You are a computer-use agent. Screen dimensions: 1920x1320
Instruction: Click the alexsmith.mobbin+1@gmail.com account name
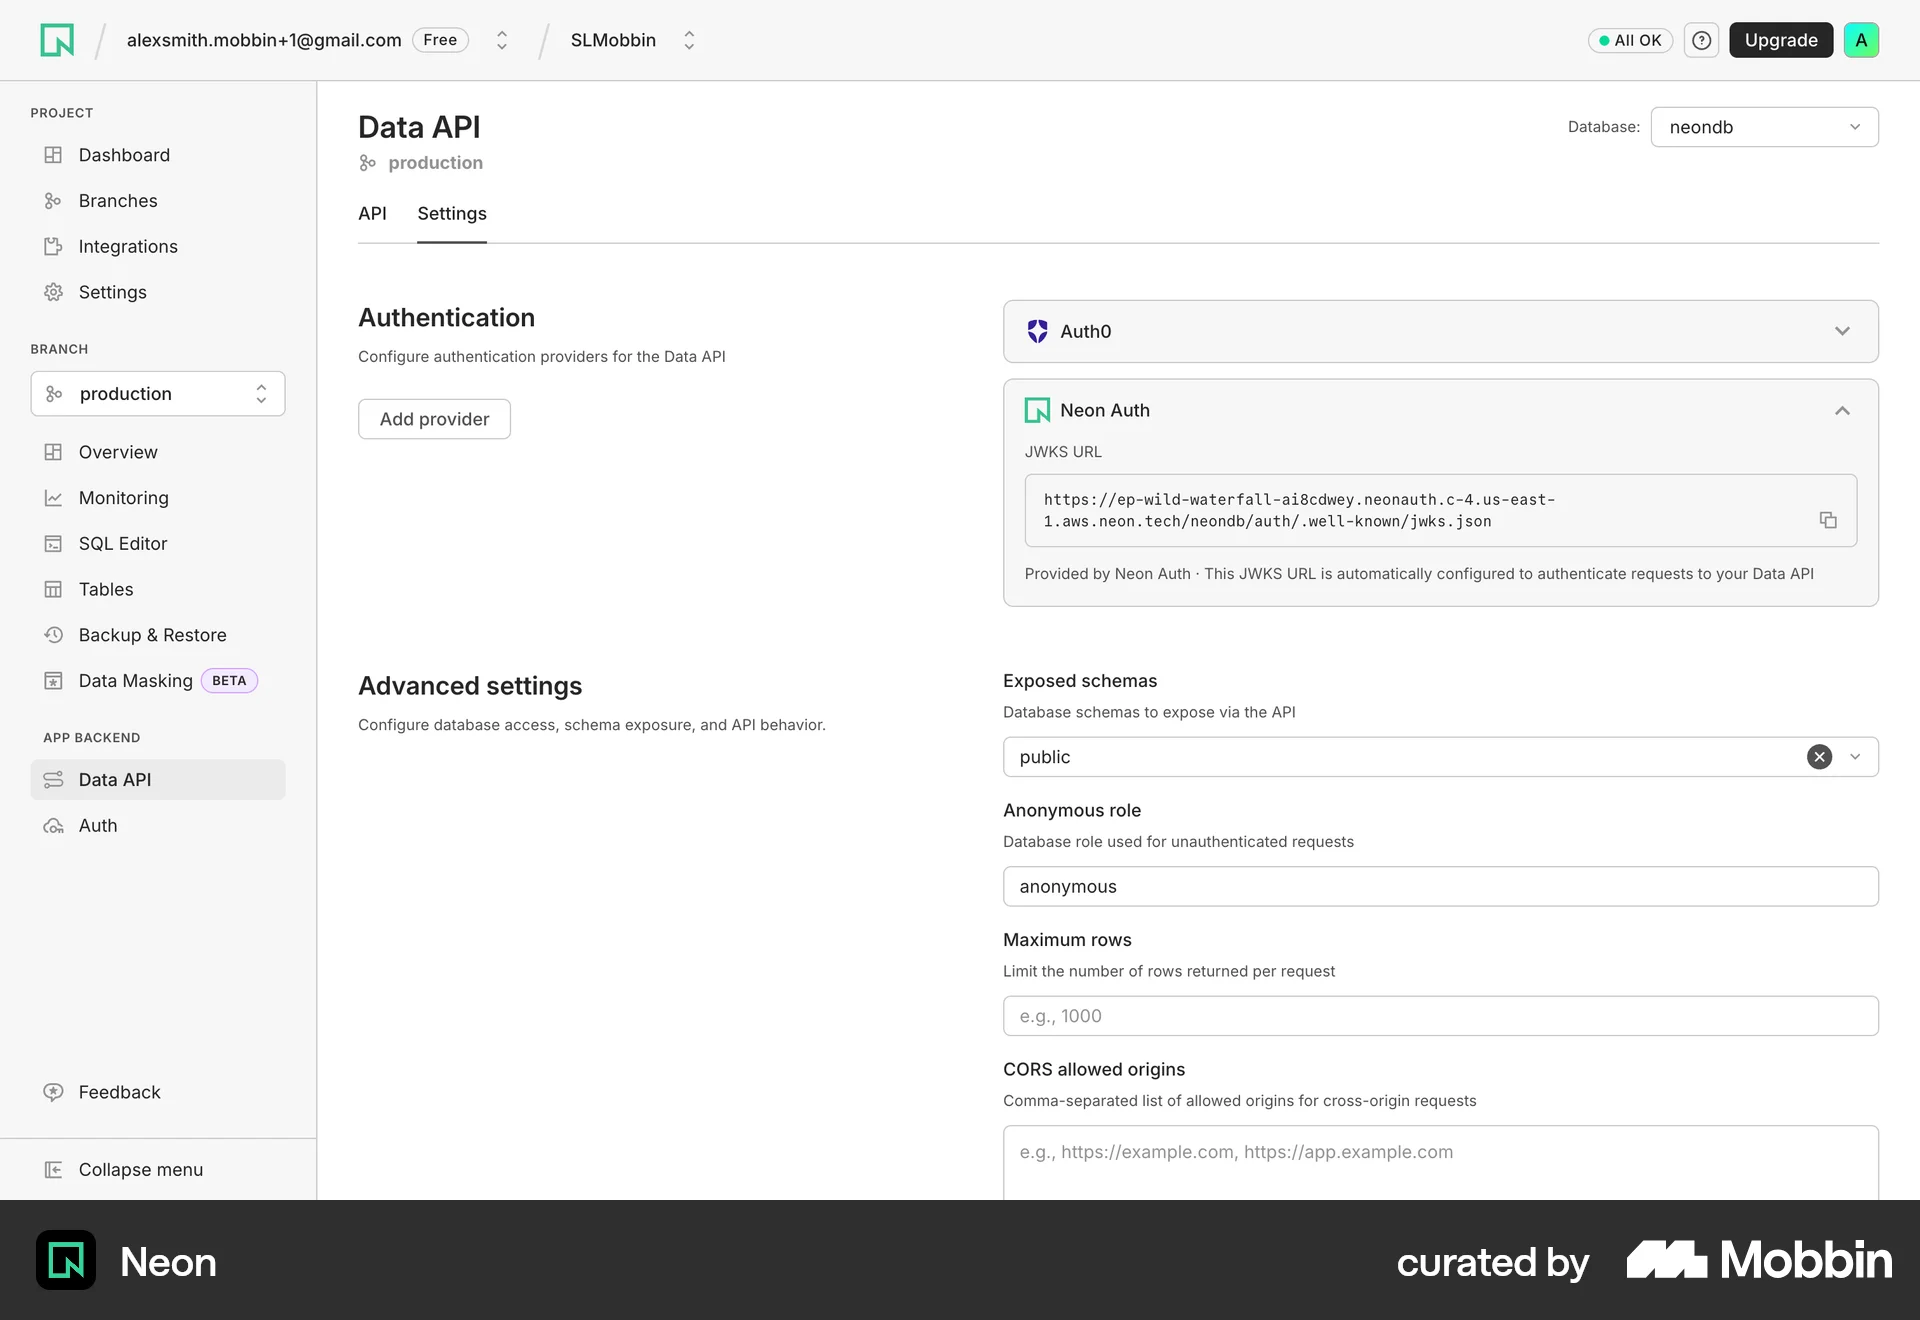[264, 40]
